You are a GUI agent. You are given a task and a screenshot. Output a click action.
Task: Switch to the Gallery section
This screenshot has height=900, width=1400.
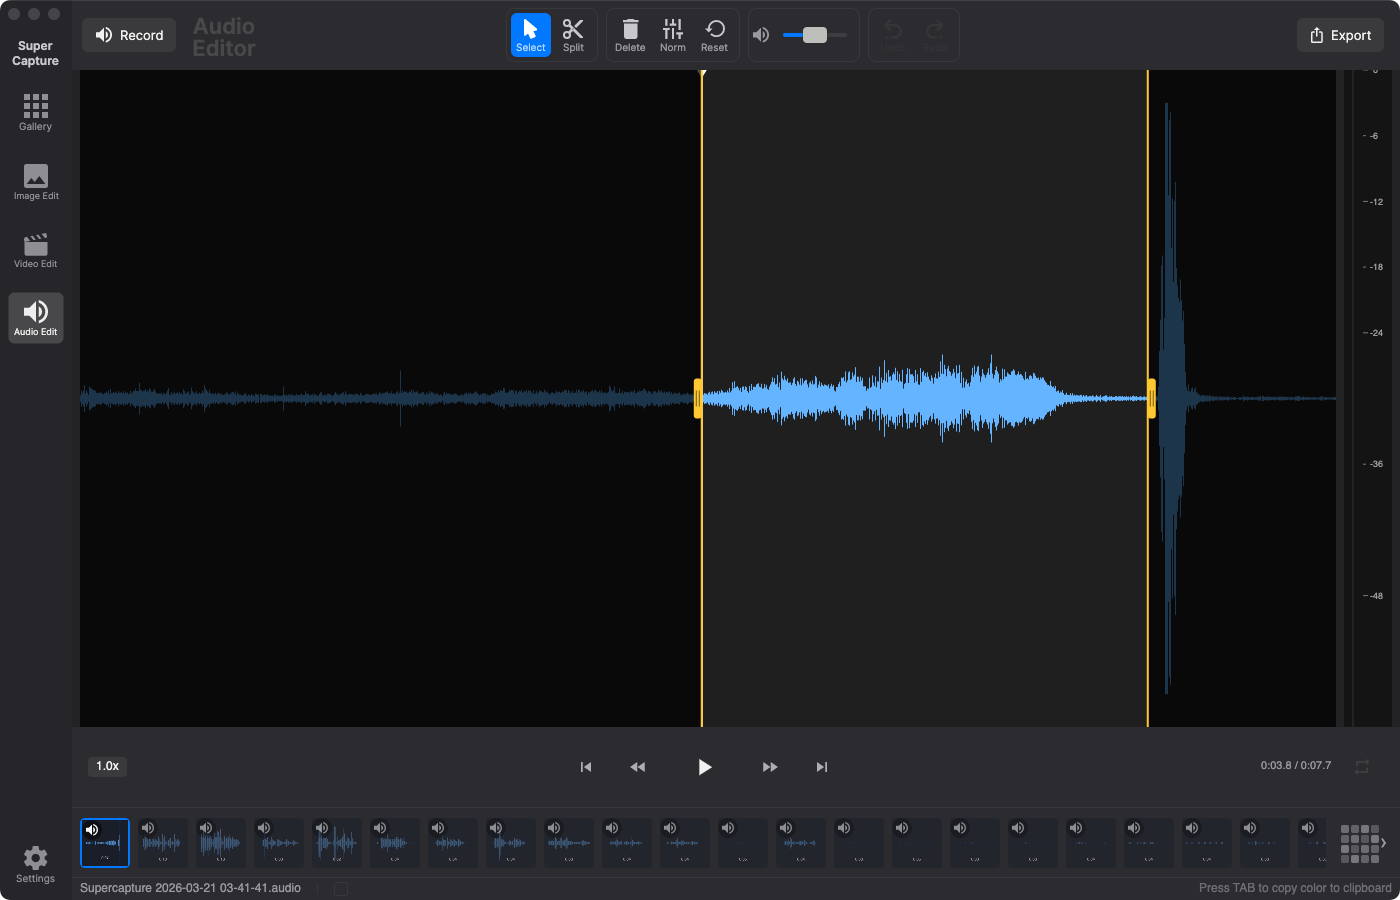coord(35,110)
